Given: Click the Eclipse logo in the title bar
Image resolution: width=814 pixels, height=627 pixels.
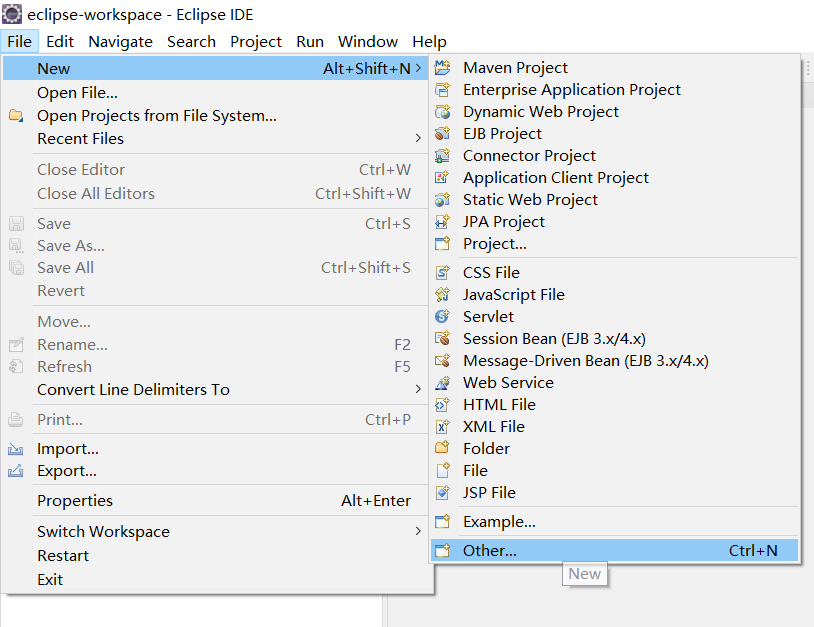Looking at the screenshot, I should [x=12, y=14].
